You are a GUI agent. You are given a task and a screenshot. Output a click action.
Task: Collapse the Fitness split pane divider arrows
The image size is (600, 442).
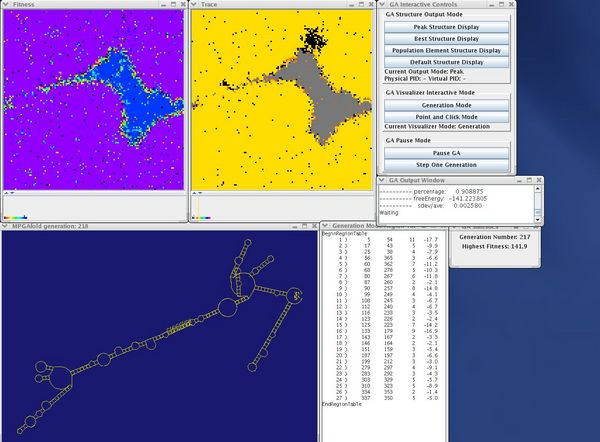click(x=10, y=191)
